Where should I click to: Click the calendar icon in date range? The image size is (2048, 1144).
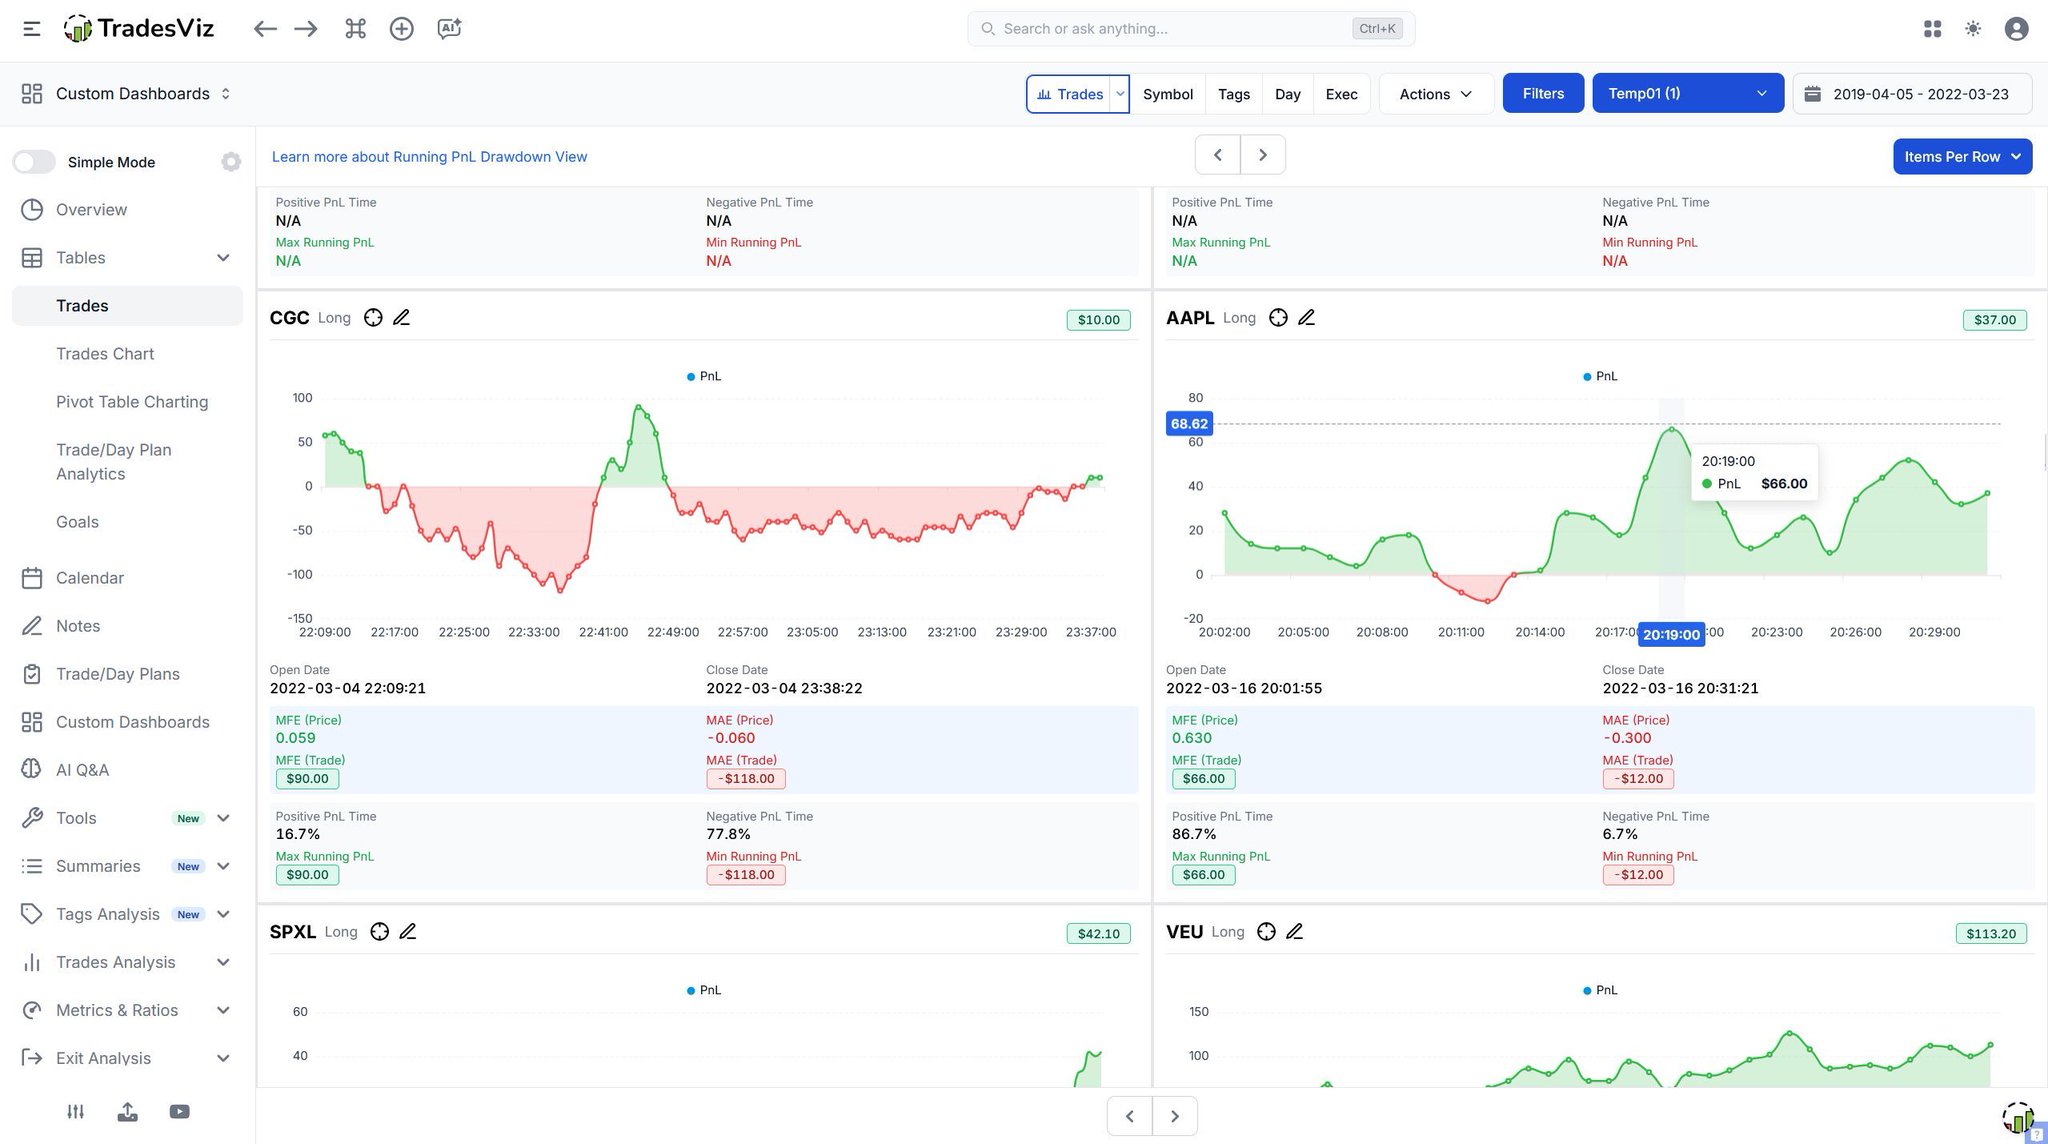click(1813, 94)
